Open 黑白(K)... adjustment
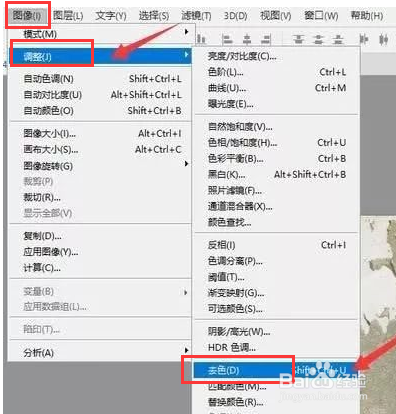Image resolution: width=396 pixels, height=414 pixels. coord(277,174)
